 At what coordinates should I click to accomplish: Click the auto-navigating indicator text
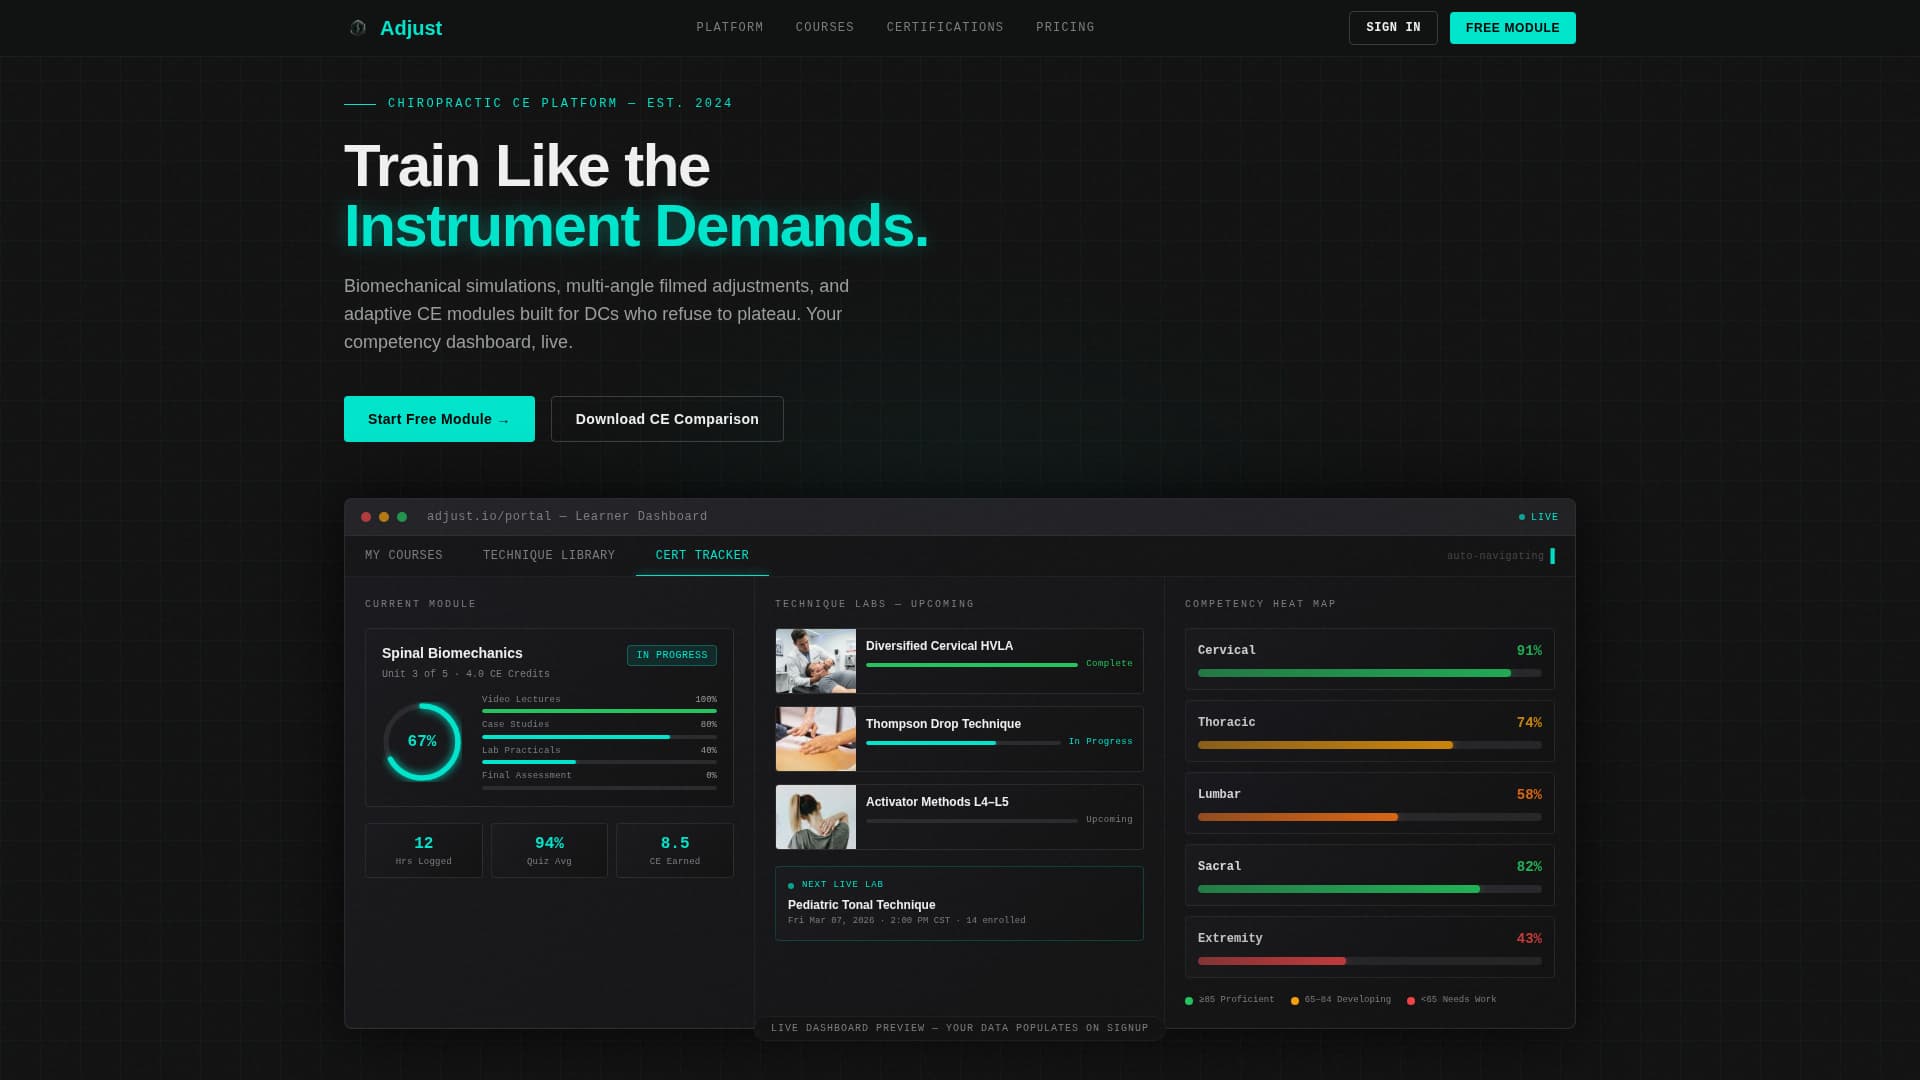coord(1495,556)
